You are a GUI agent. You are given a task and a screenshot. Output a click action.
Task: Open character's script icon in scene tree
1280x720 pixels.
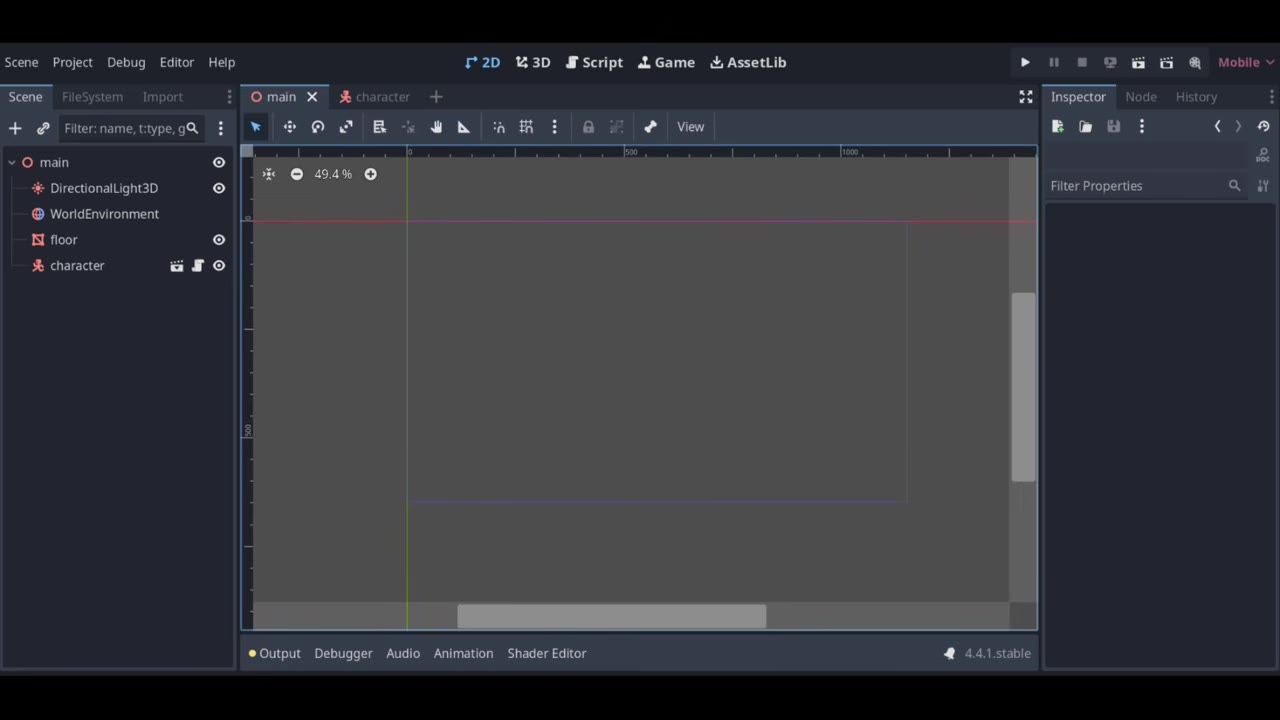[198, 266]
